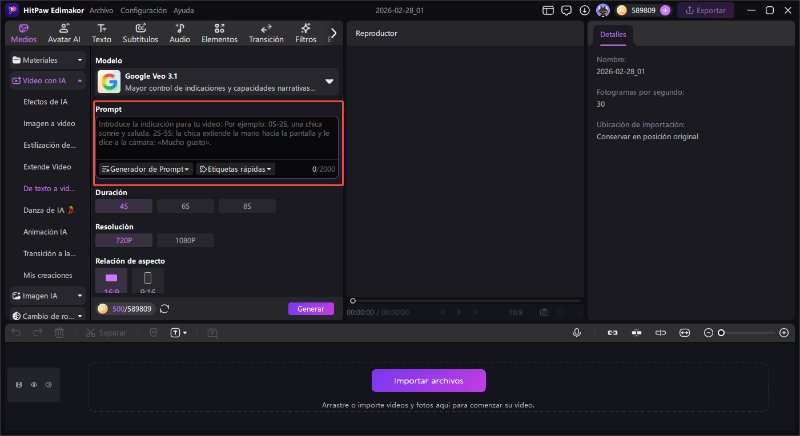Toggle the link clips icon
Viewport: 800px width, 436px height.
[x=612, y=333]
